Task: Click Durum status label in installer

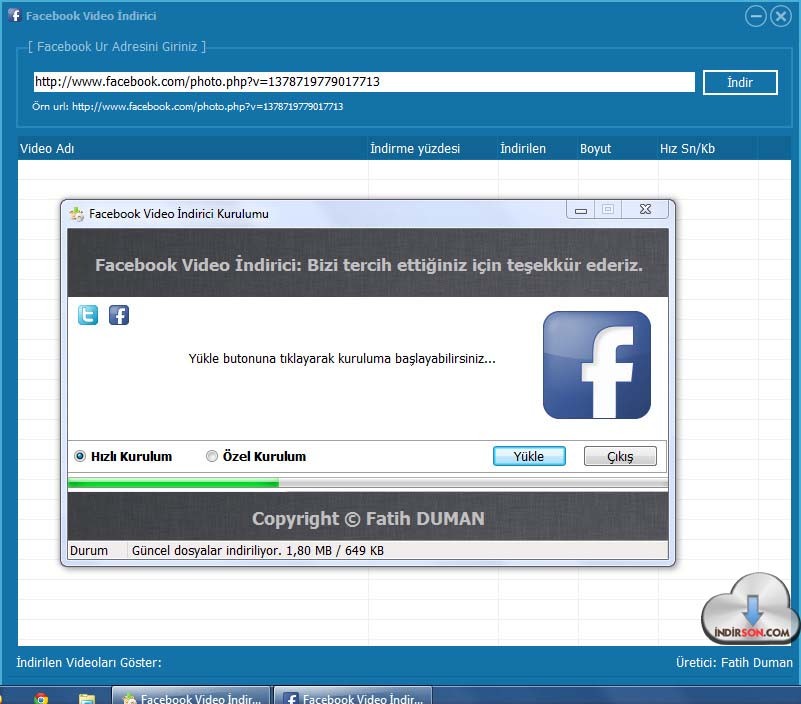Action: click(x=89, y=551)
